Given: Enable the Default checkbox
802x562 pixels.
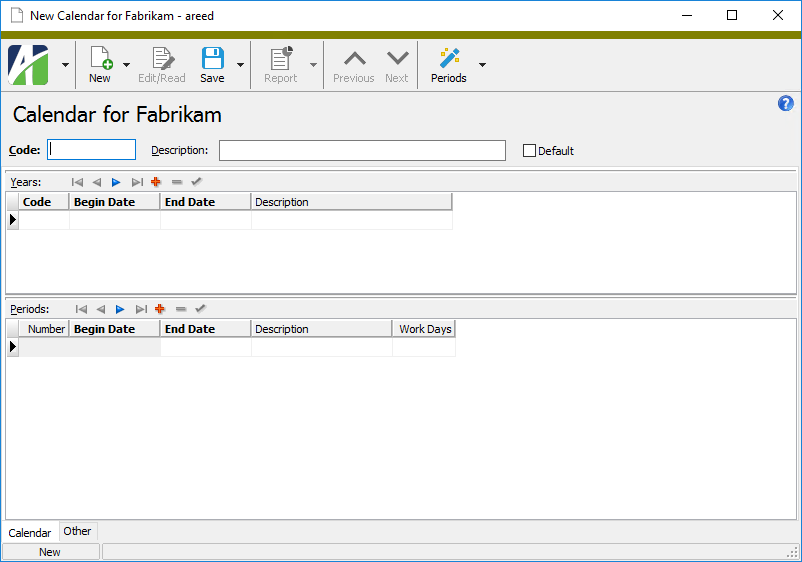Looking at the screenshot, I should coord(529,151).
